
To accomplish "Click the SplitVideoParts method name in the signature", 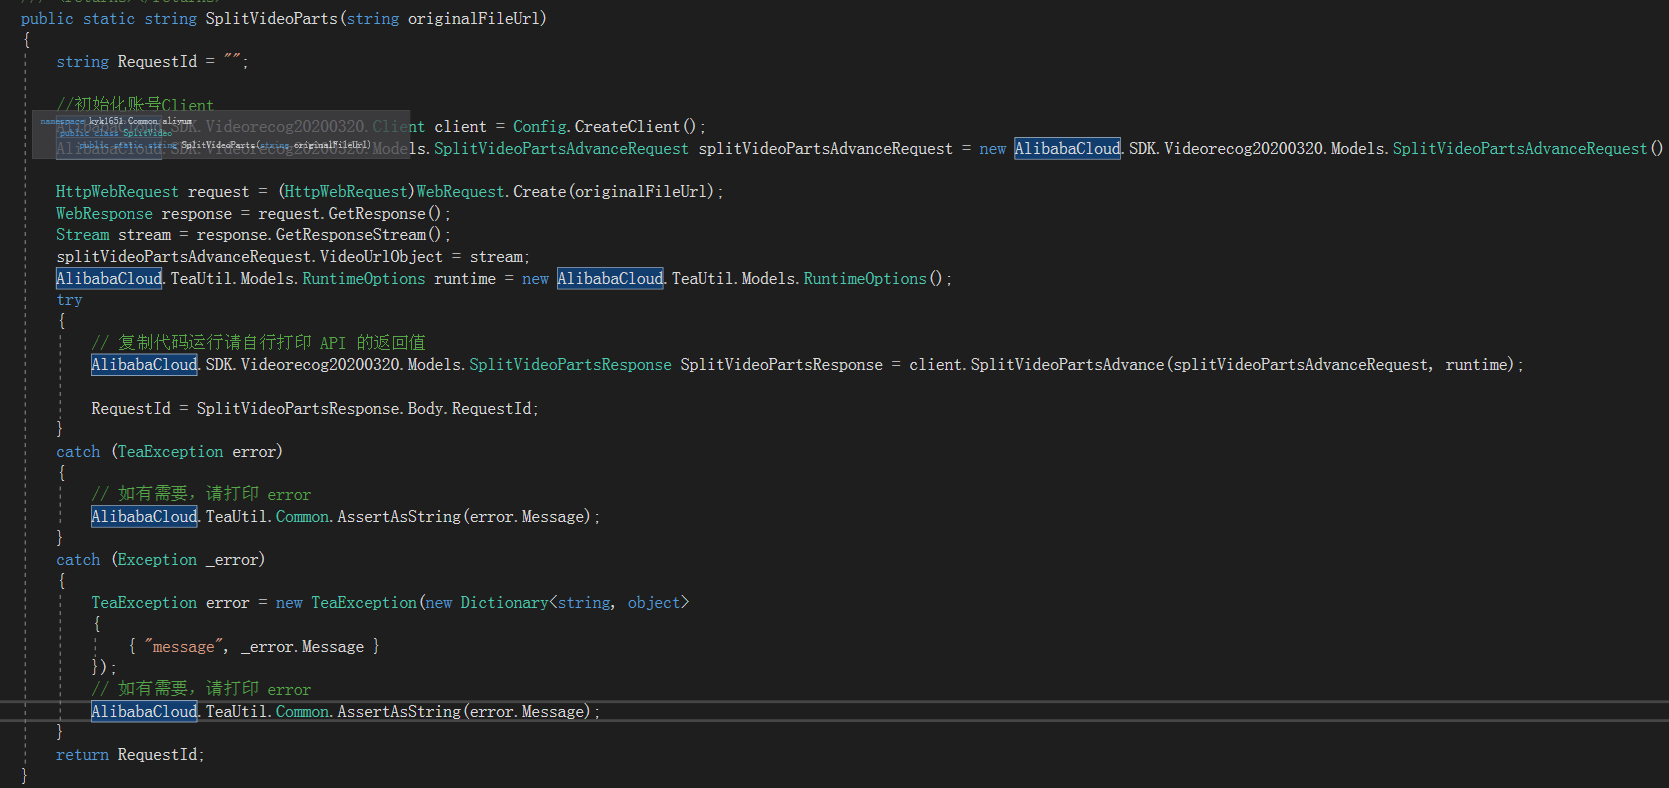I will click(x=272, y=19).
